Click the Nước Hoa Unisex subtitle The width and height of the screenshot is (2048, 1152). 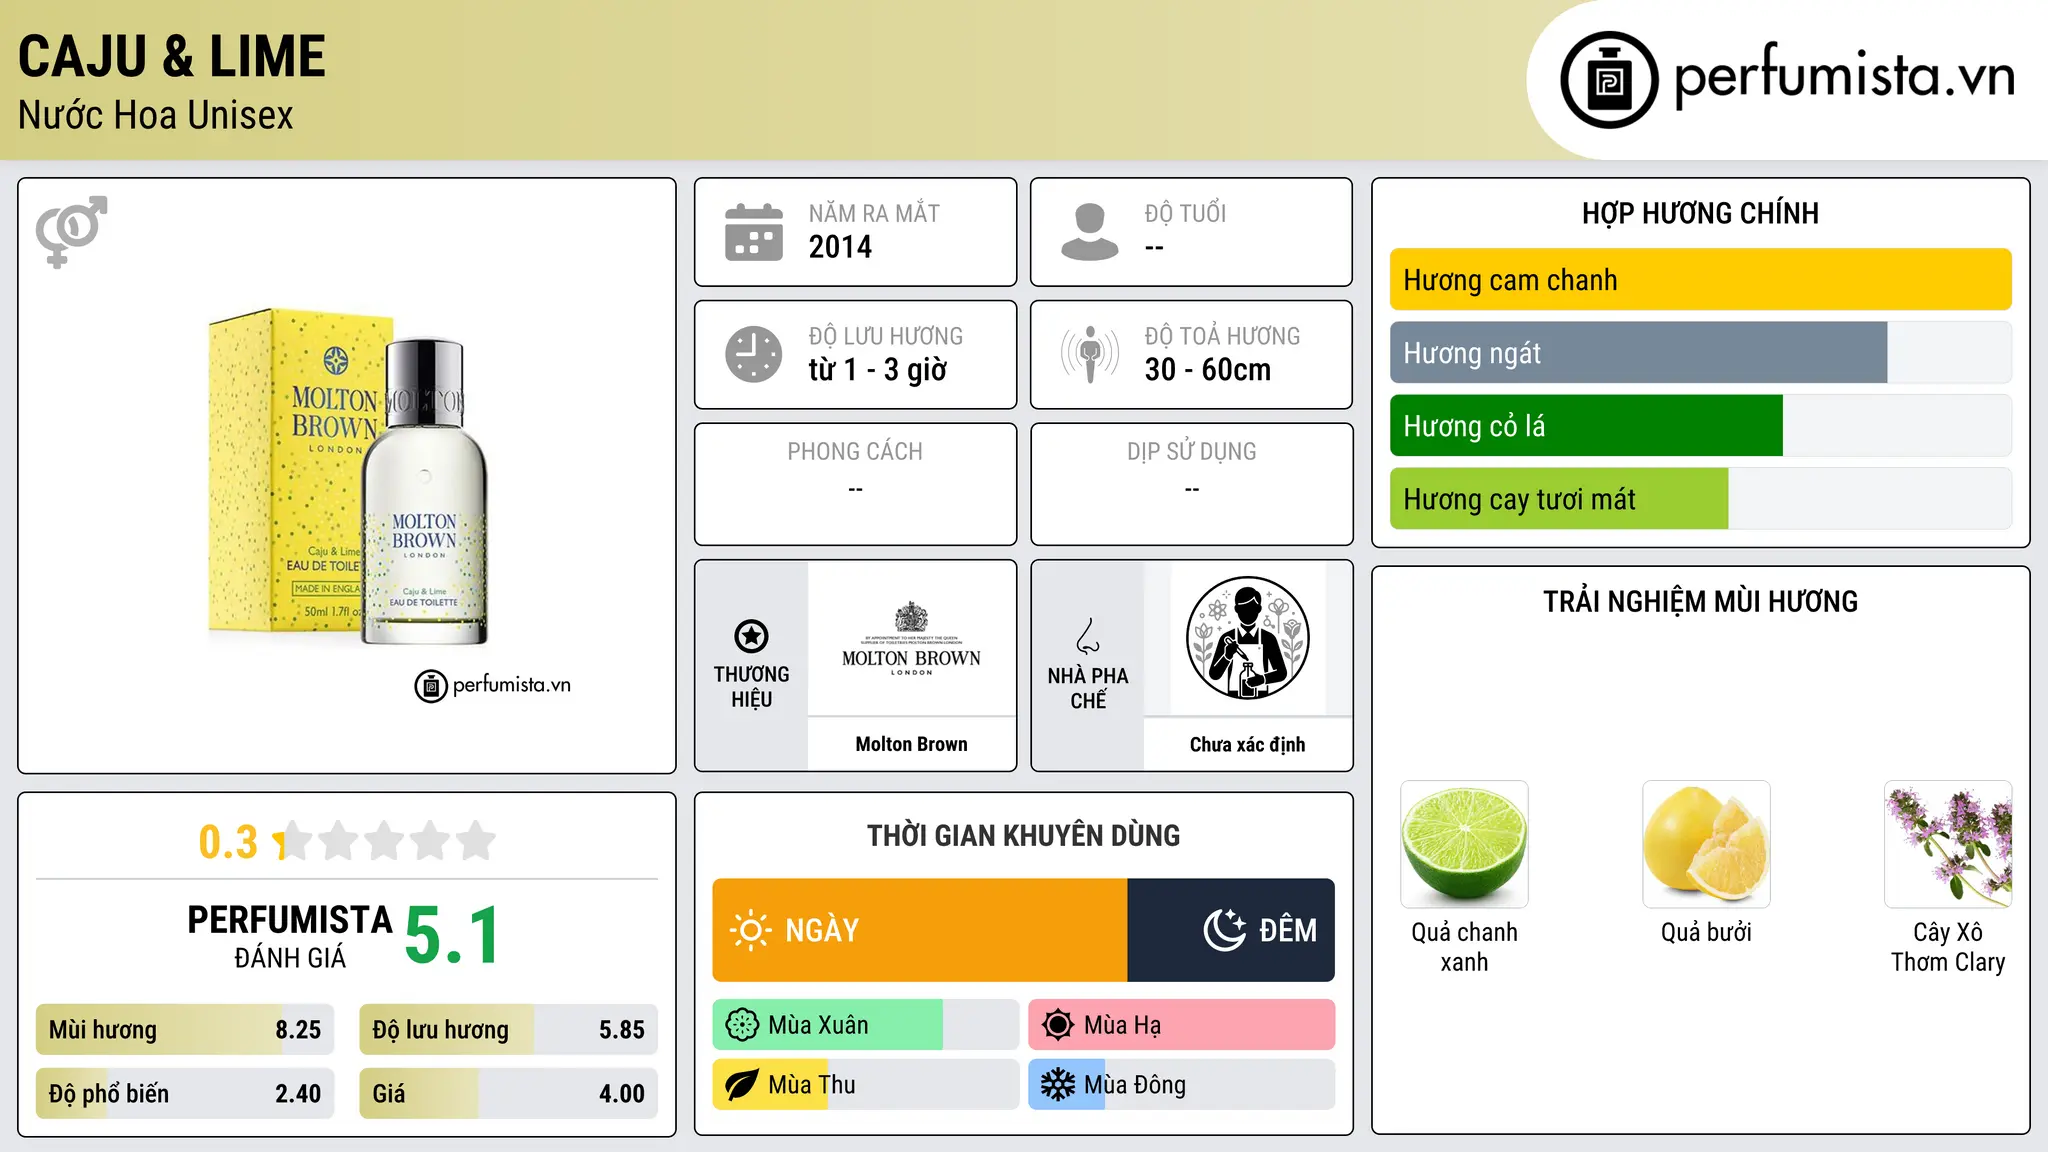[x=156, y=115]
